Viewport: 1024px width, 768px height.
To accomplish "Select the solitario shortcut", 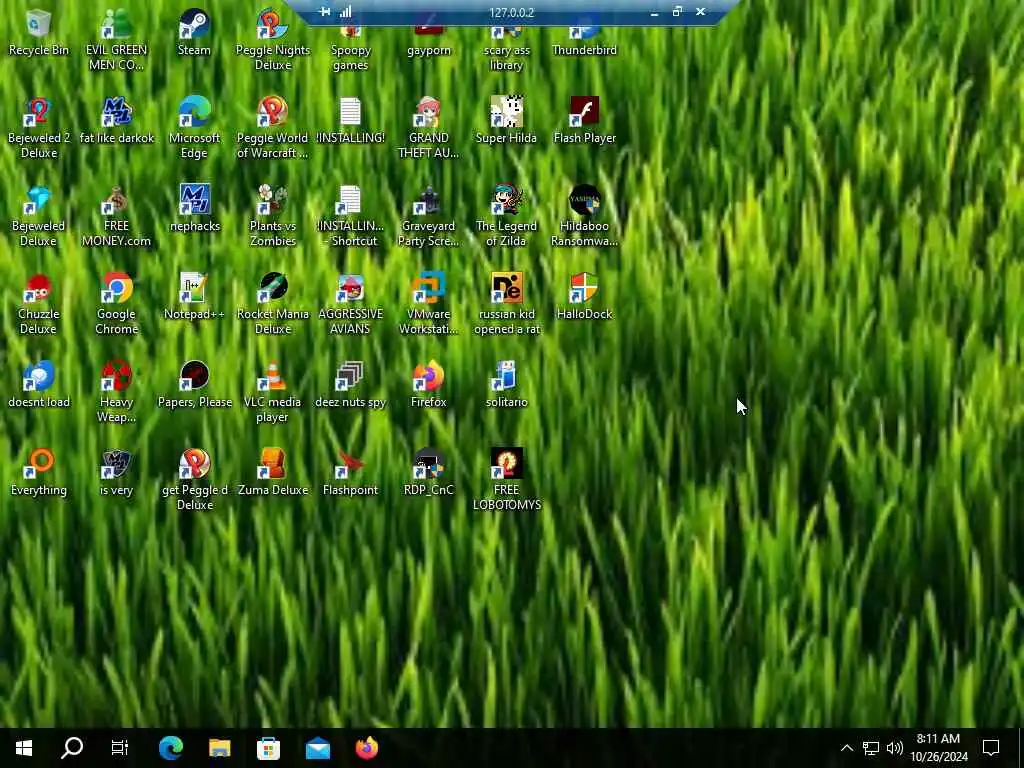I will [x=506, y=385].
